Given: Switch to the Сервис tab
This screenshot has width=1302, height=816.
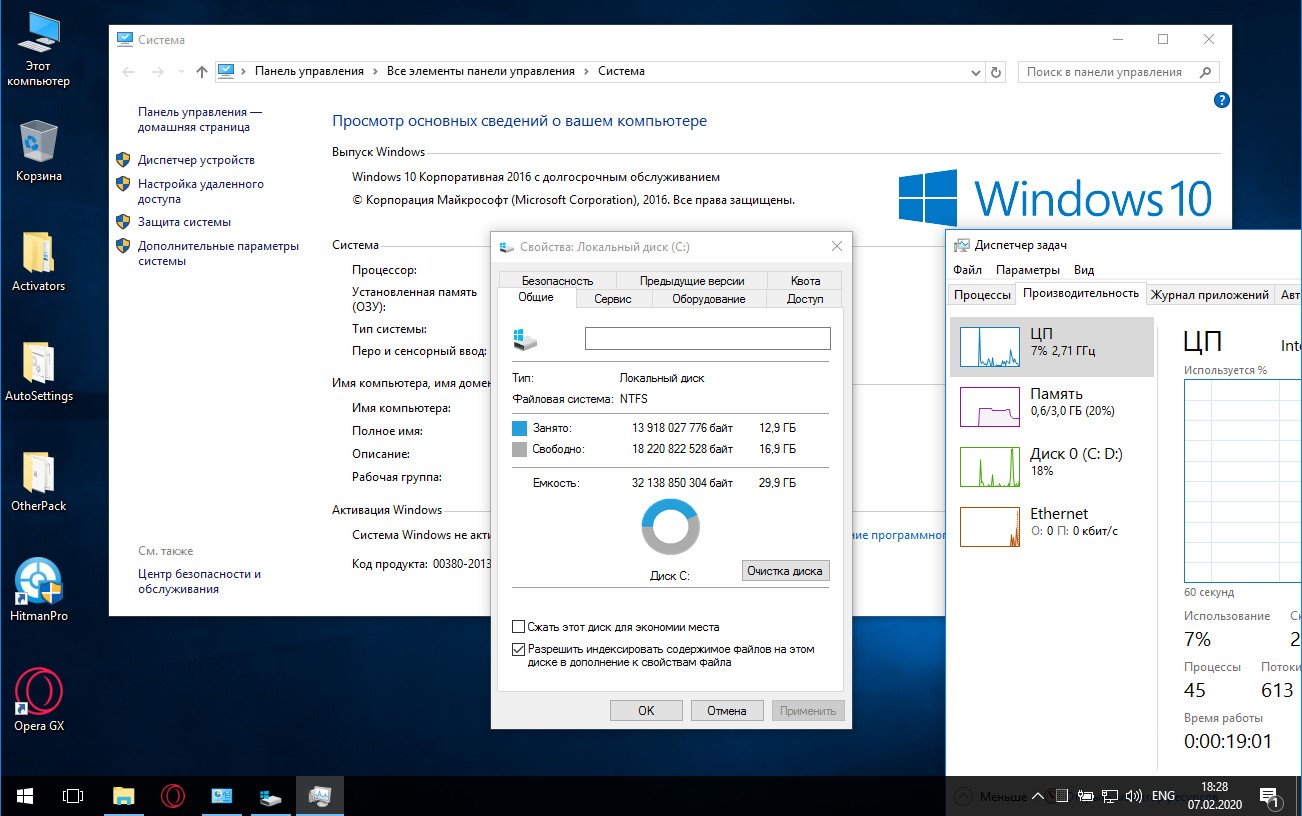Looking at the screenshot, I should click(x=612, y=299).
